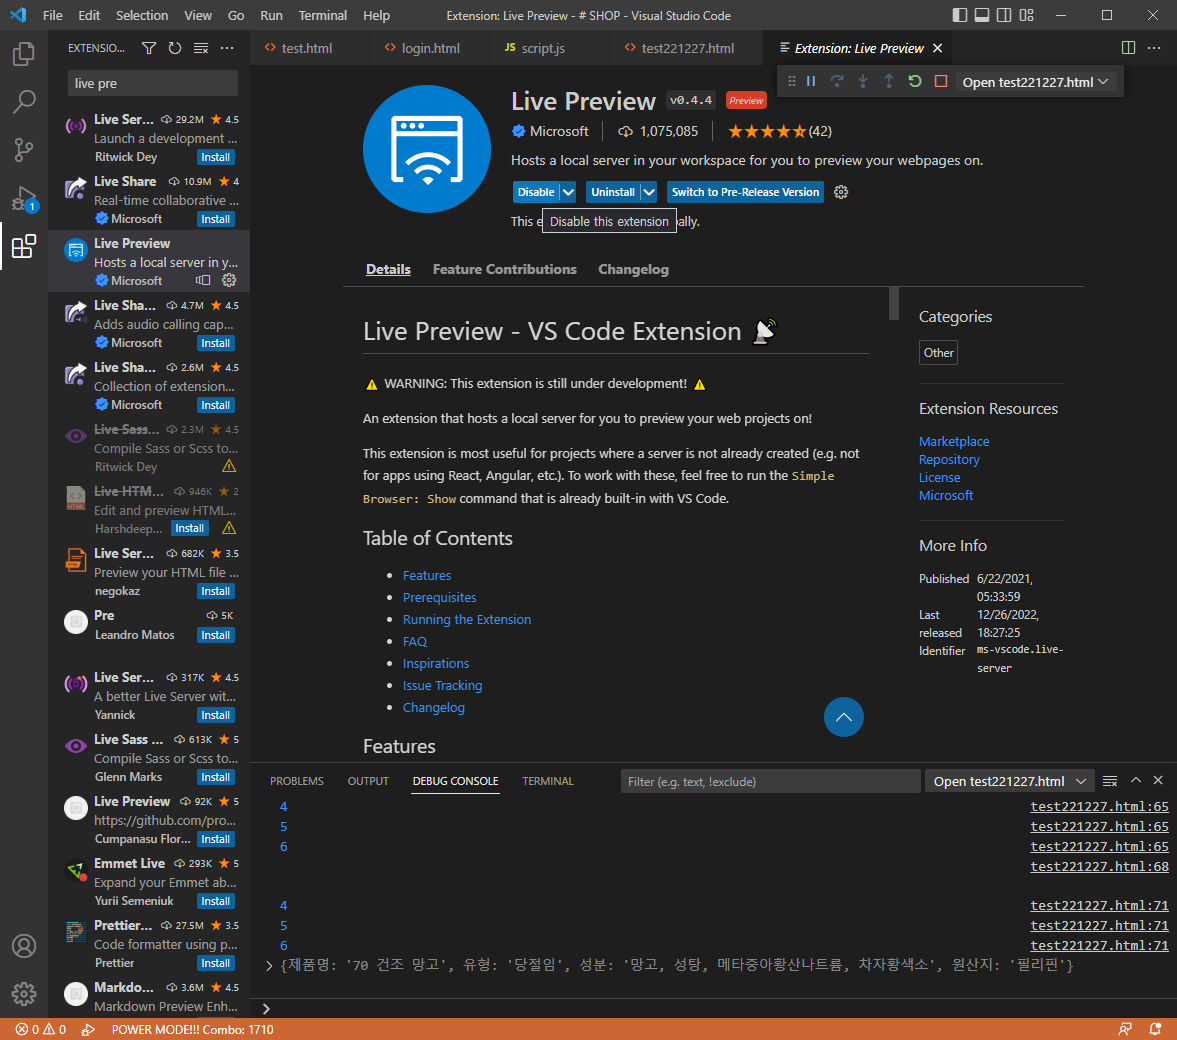
Task: Open the Run and Debug view
Action: [x=24, y=198]
